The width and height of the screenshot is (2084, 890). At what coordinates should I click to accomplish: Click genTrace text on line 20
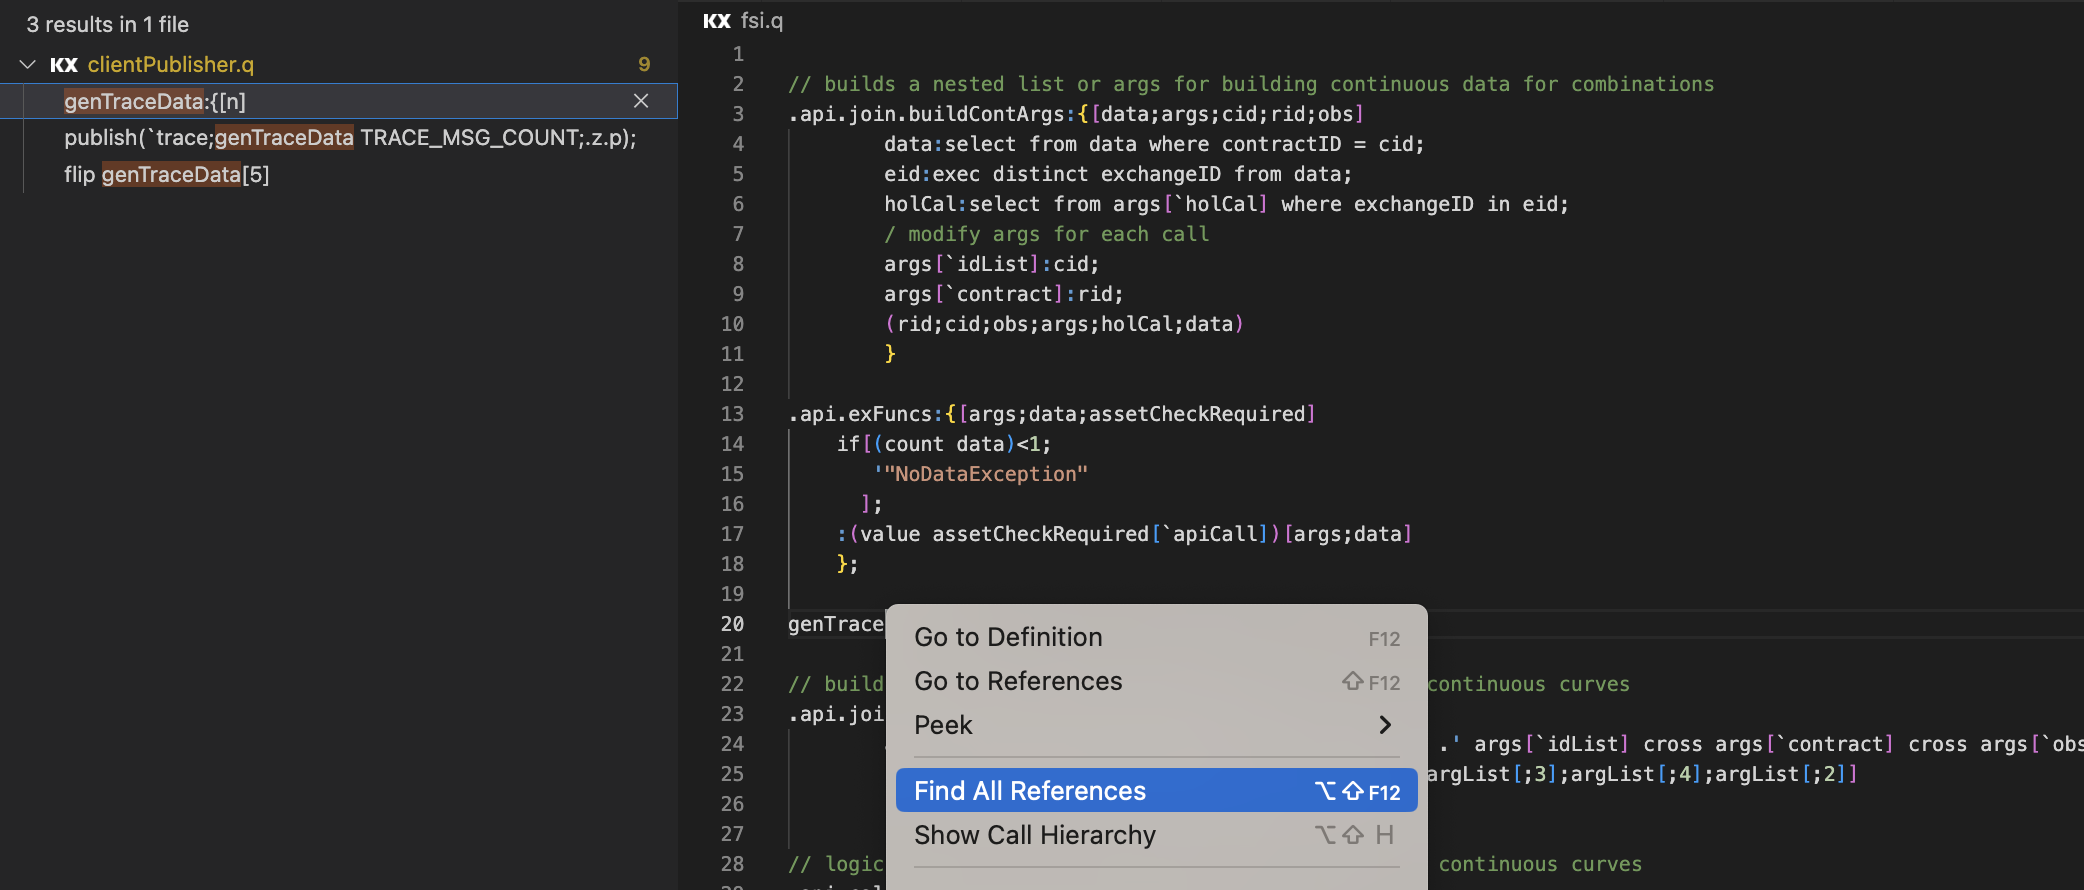835,624
